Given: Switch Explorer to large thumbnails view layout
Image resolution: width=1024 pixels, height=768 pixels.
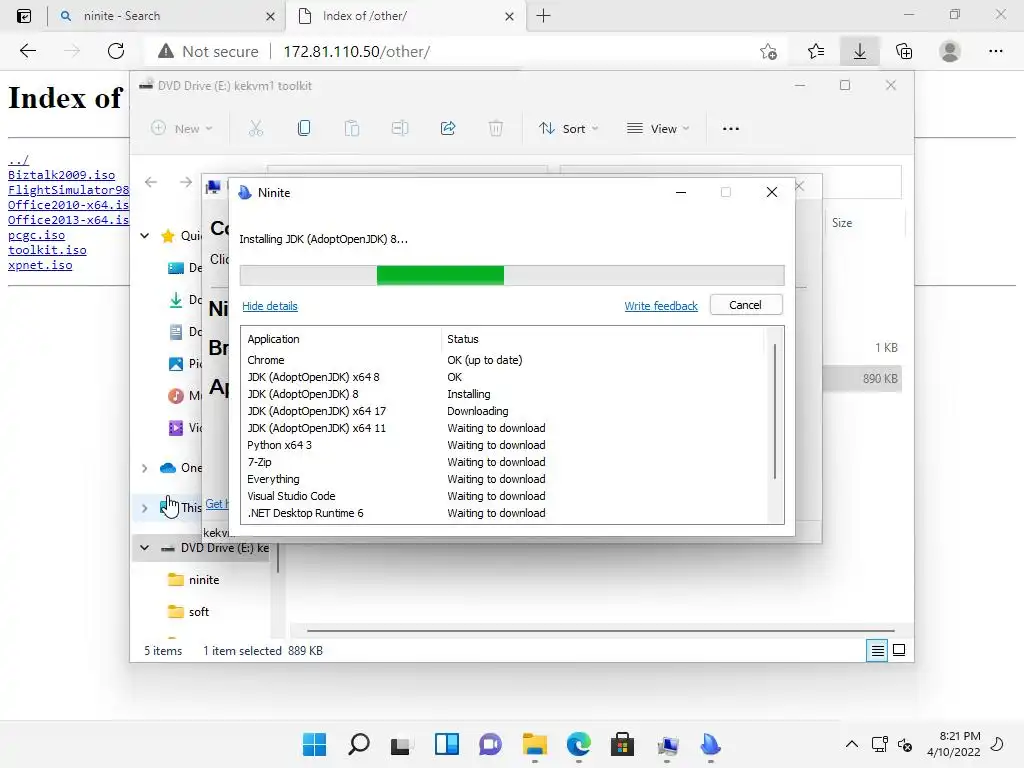Looking at the screenshot, I should point(899,650).
